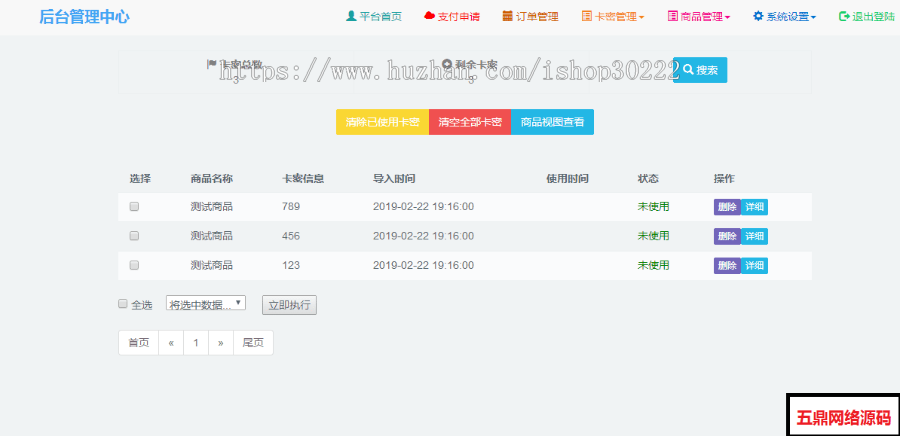900x436 pixels.
Task: Go to 尾页 in pagination
Action: pos(253,343)
